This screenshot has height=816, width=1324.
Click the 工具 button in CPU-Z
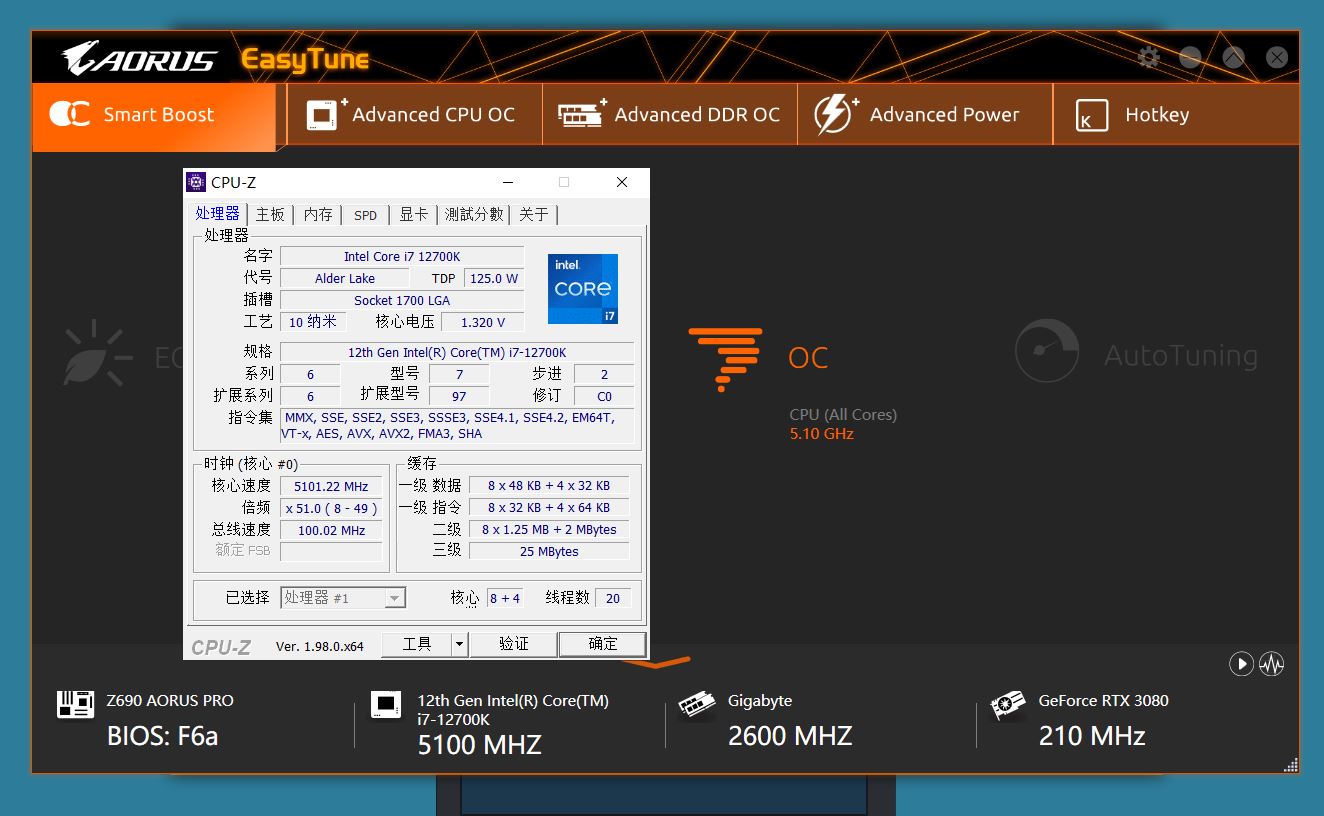(x=417, y=644)
